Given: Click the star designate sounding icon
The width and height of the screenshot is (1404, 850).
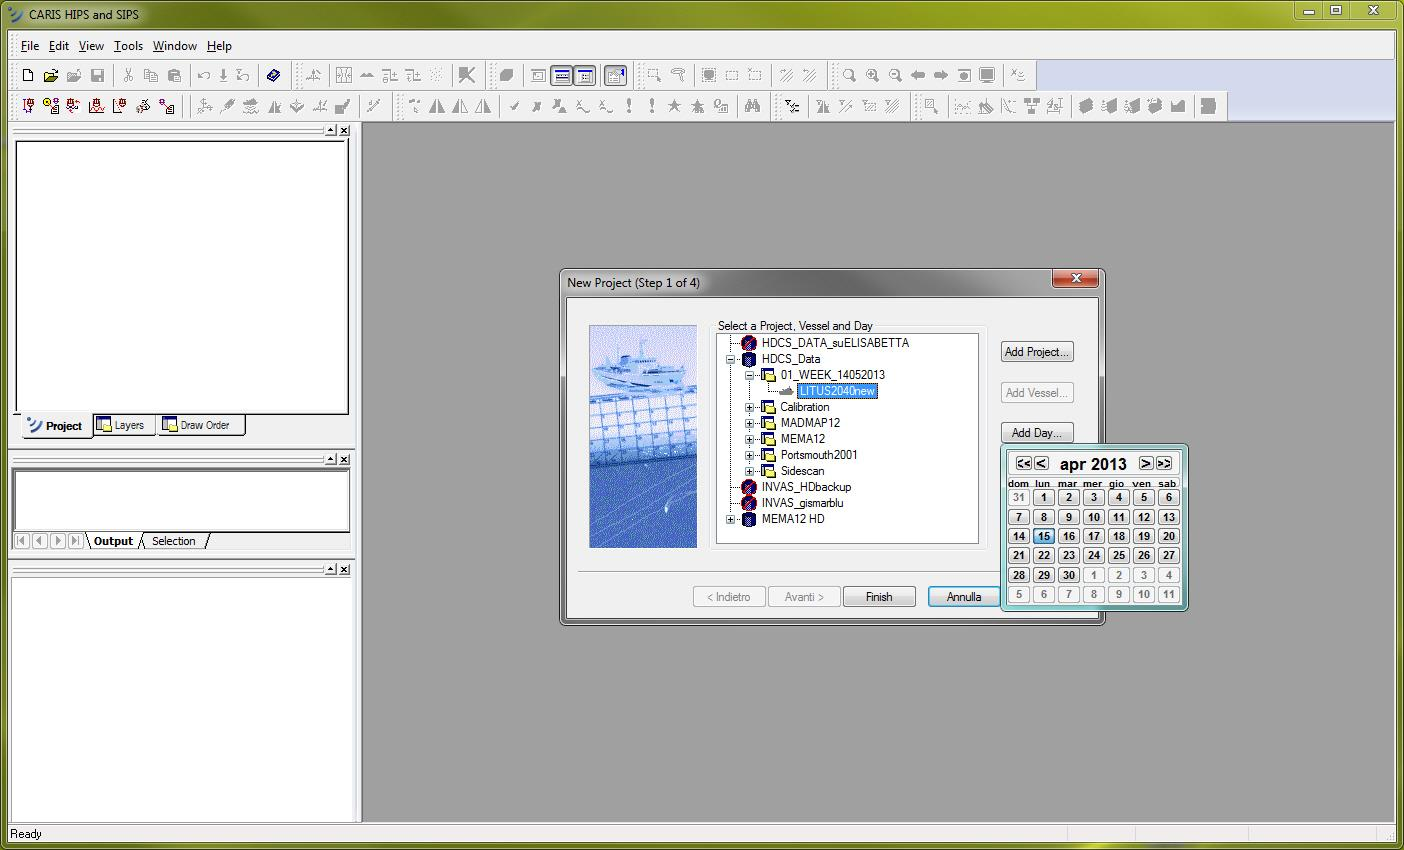Looking at the screenshot, I should [x=674, y=106].
